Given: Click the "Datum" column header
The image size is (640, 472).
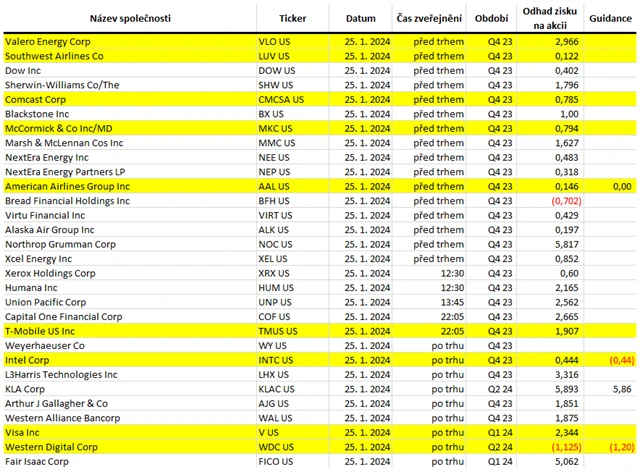Looking at the screenshot, I should (360, 19).
